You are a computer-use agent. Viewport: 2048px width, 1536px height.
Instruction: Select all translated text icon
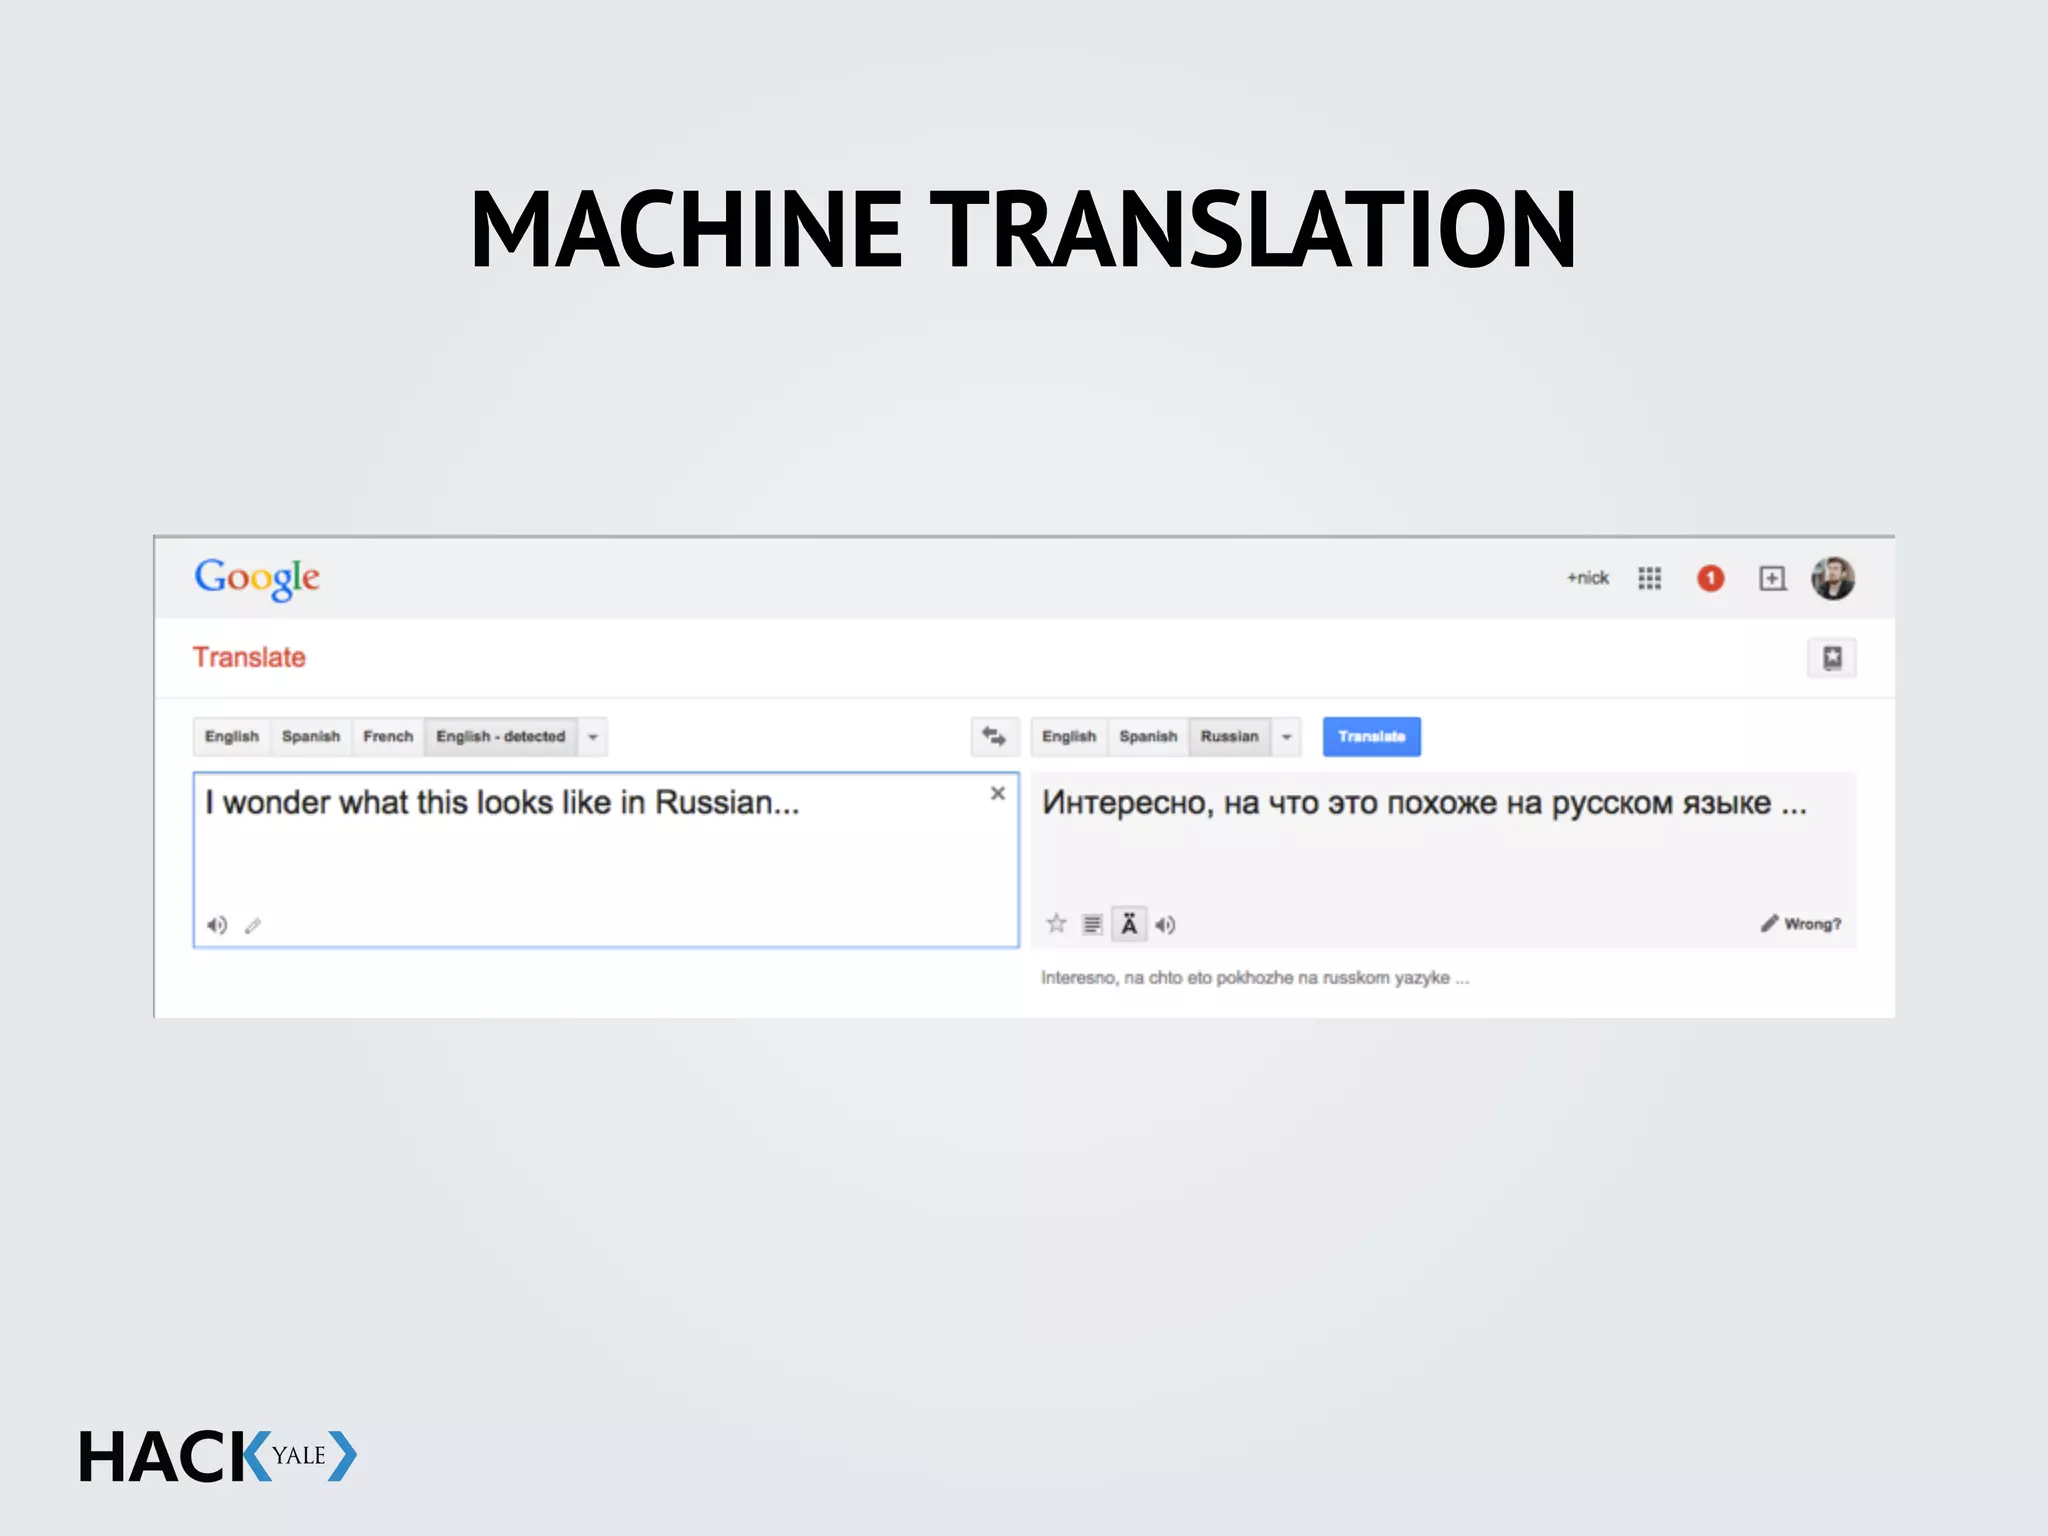(1092, 924)
